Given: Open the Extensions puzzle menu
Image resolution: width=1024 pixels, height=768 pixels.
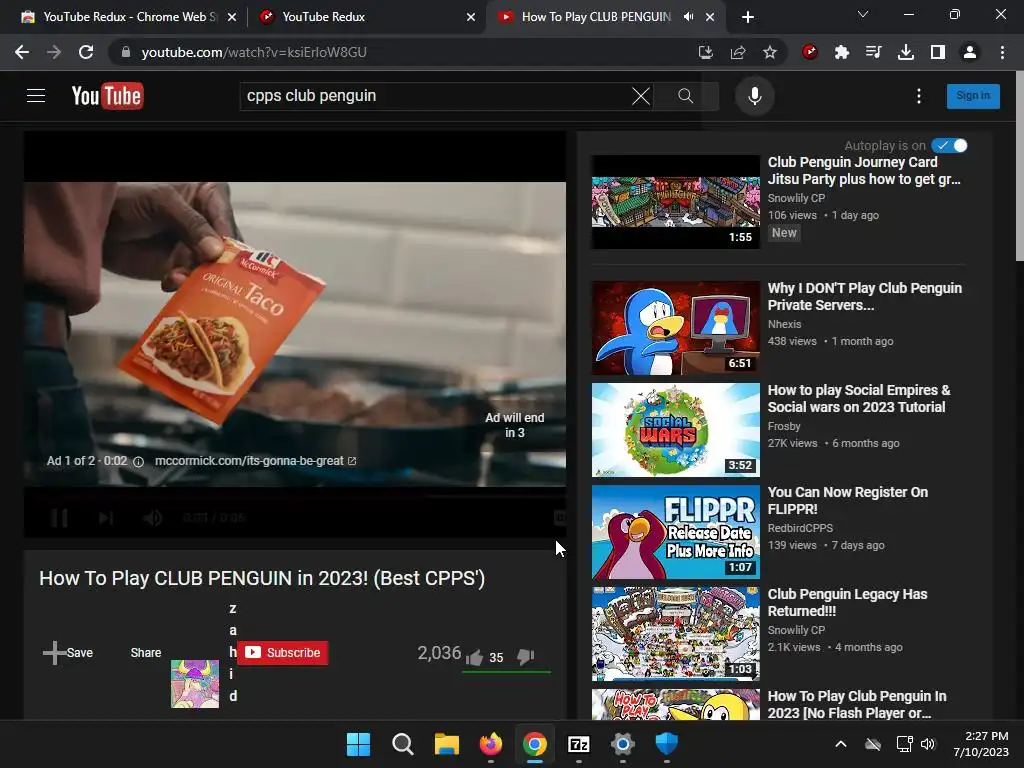Looking at the screenshot, I should coord(842,52).
